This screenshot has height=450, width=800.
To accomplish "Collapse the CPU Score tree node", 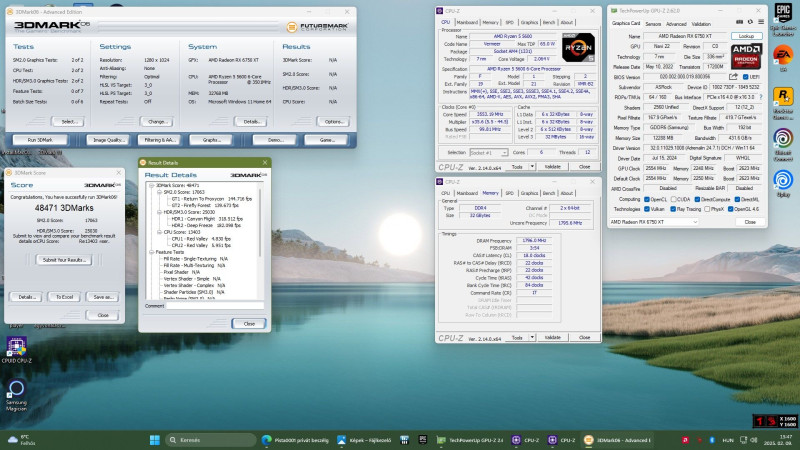I will coord(159,232).
